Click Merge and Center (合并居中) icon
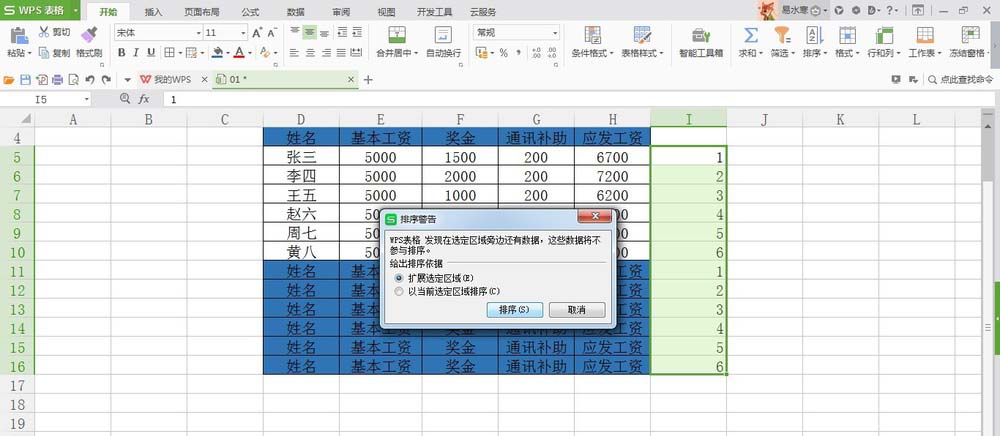Screen dimensions: 1000x436 tap(397, 35)
